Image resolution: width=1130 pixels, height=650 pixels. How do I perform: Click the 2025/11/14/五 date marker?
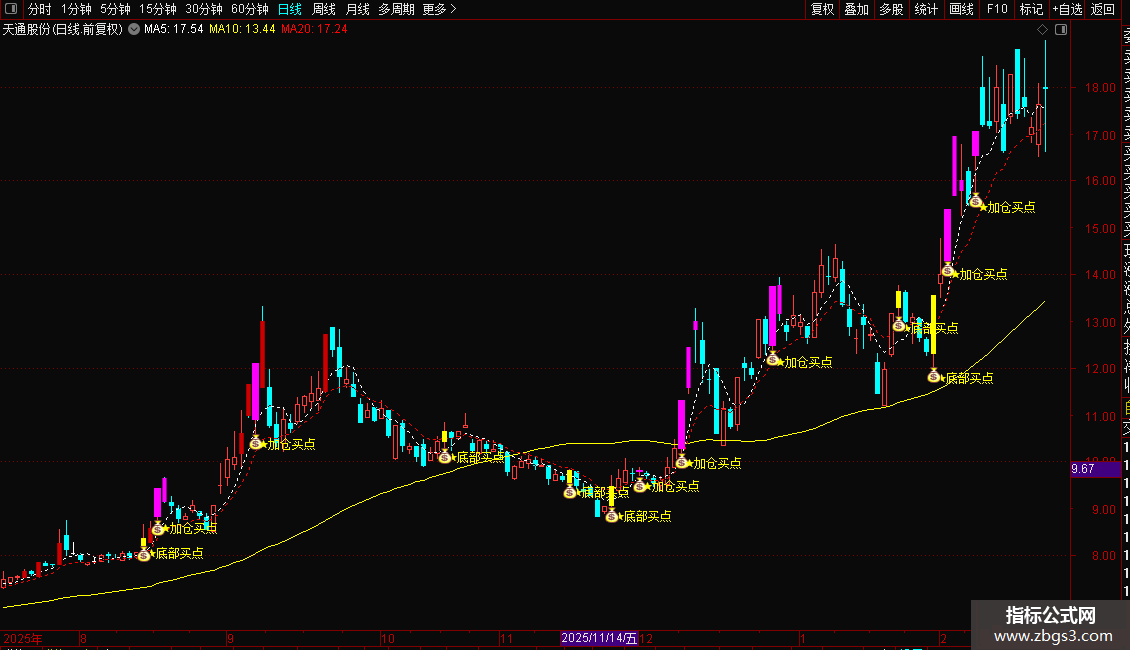coord(599,638)
